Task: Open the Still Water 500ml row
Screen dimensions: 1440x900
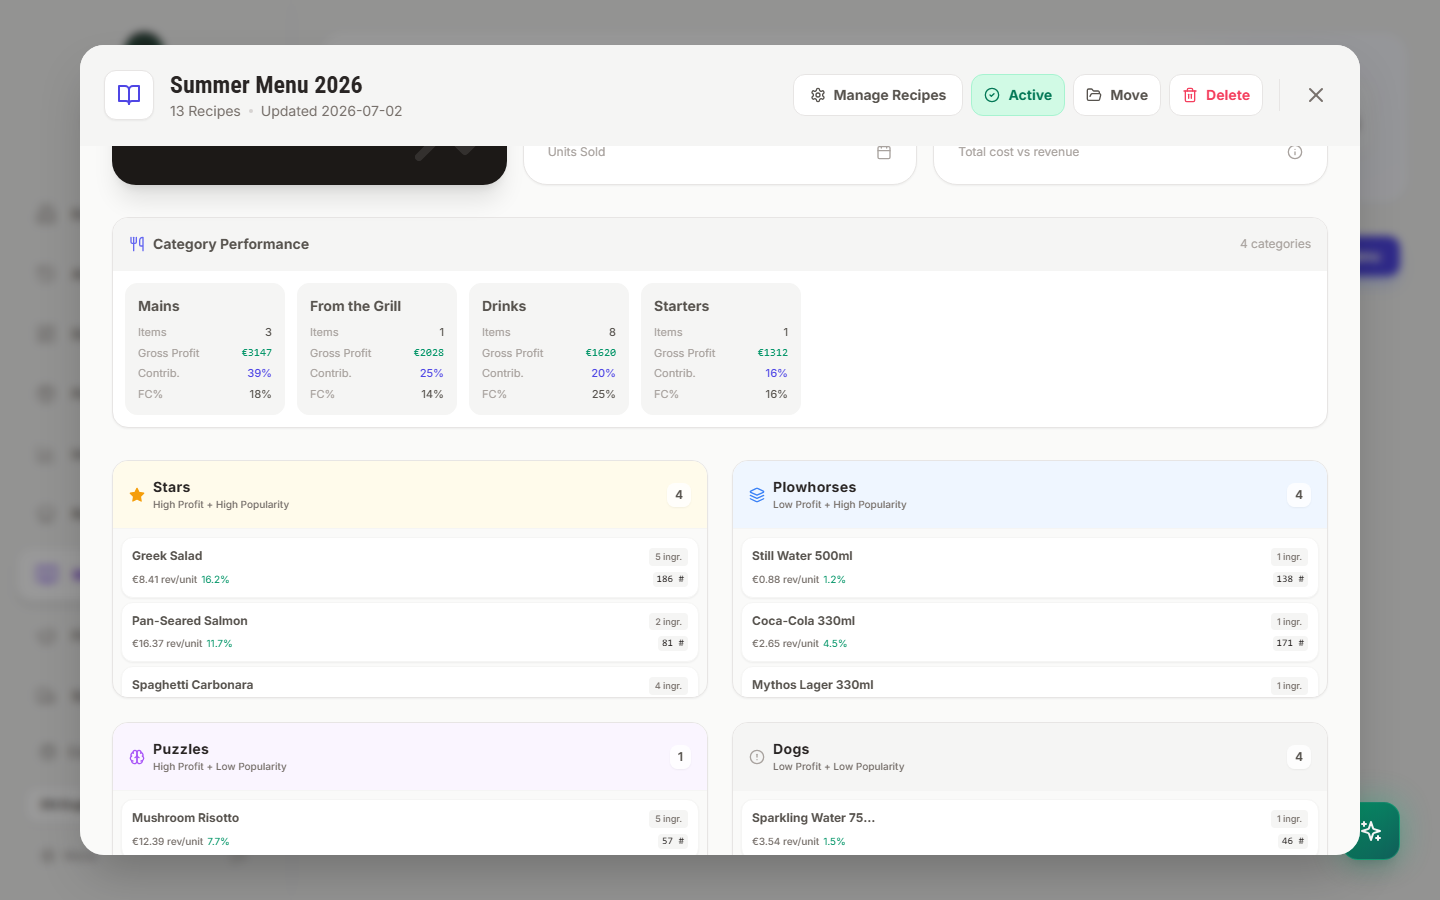Action: tap(1030, 568)
